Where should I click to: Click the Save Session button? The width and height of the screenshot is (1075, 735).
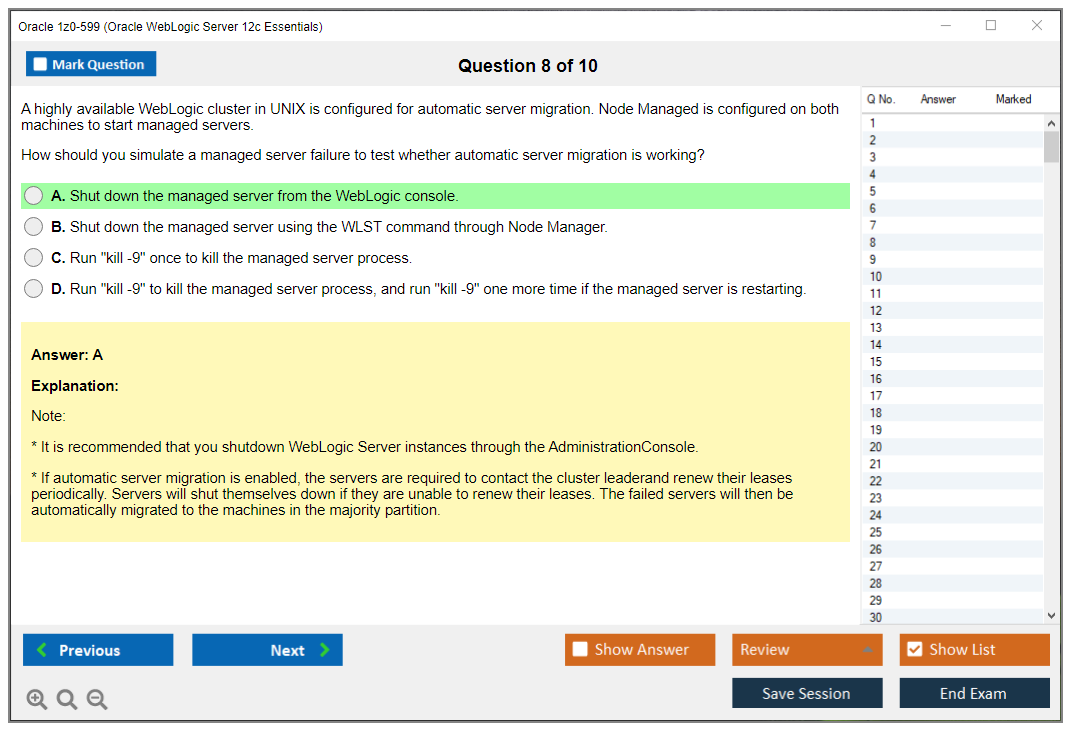806,693
